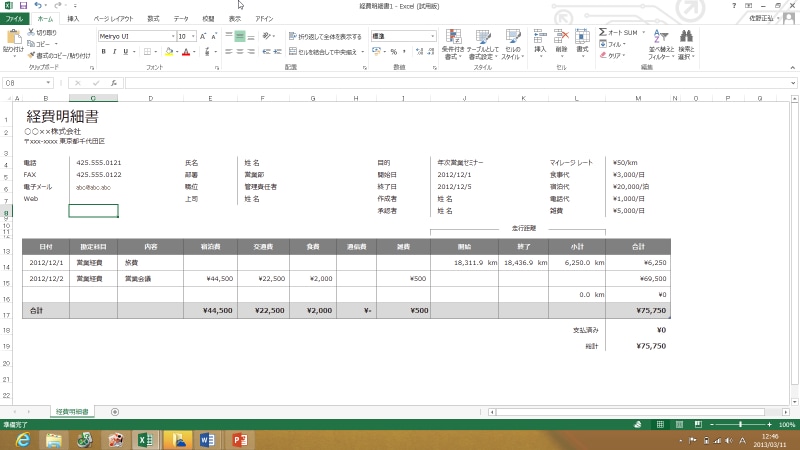Screen dimensions: 800x450
Task: Click the Cut (切り取り) scissors icon
Action: click(31, 32)
